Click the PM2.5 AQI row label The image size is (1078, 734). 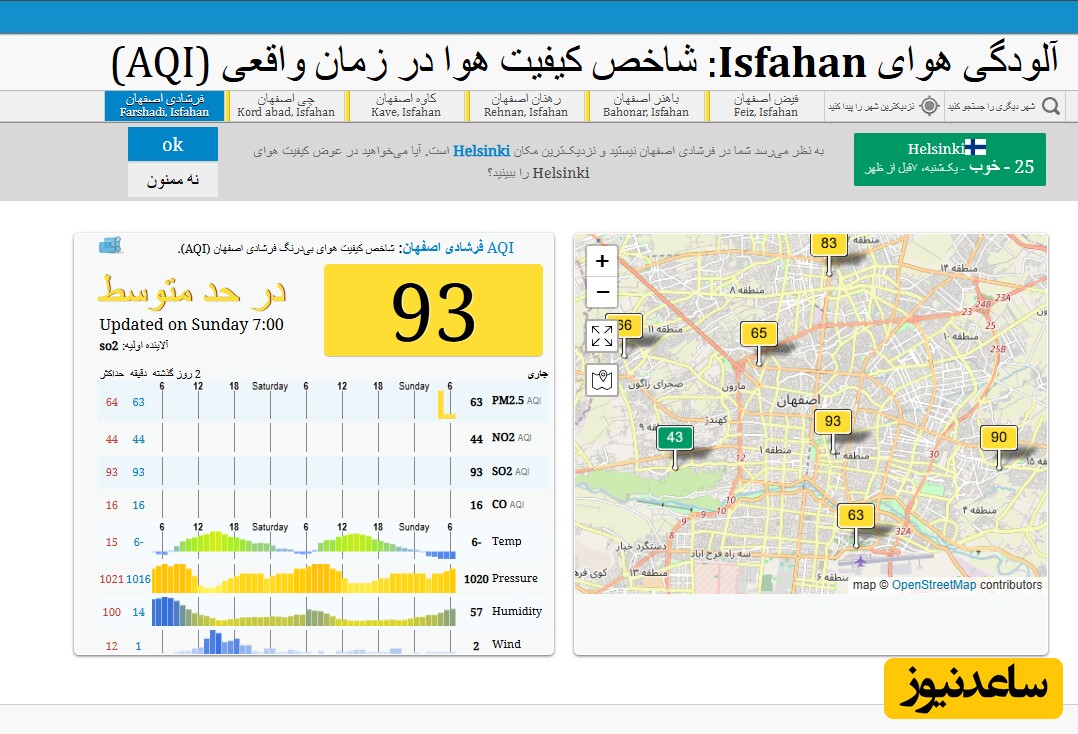[x=516, y=401]
